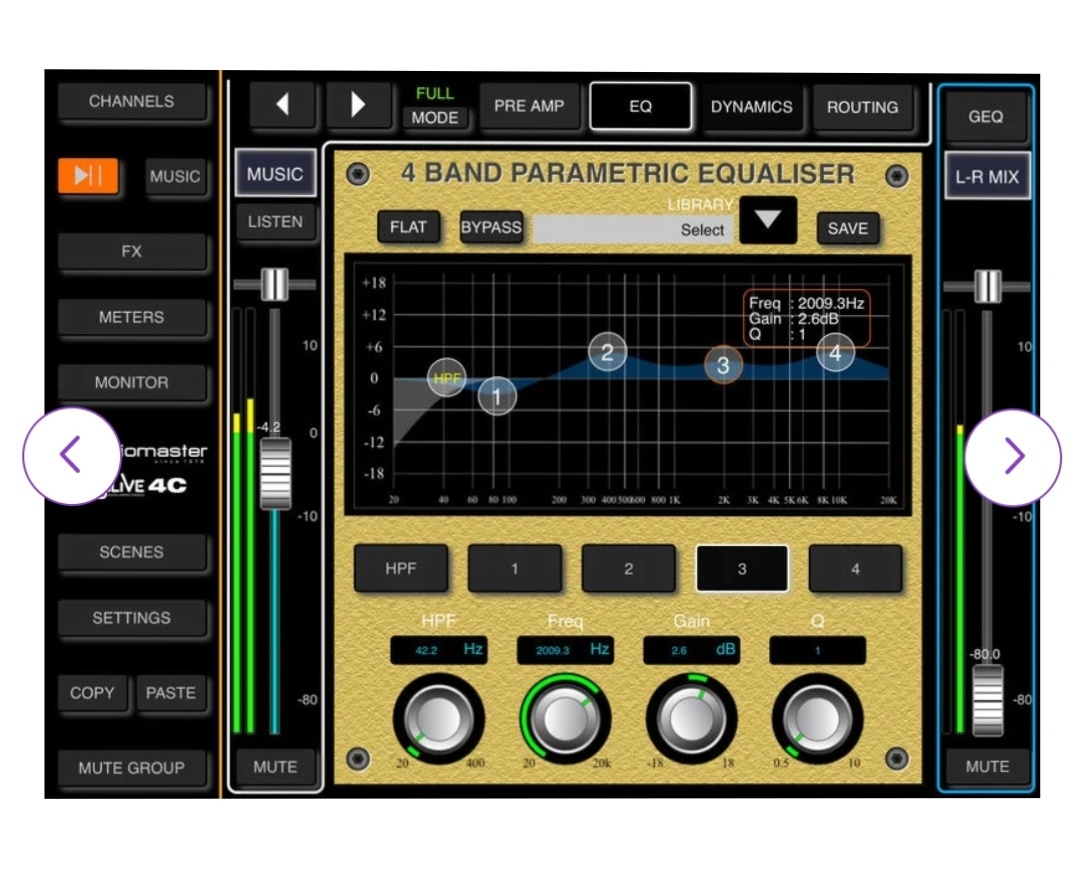Show next image with right carousel chevron
The height and width of the screenshot is (880, 1084).
point(1012,456)
